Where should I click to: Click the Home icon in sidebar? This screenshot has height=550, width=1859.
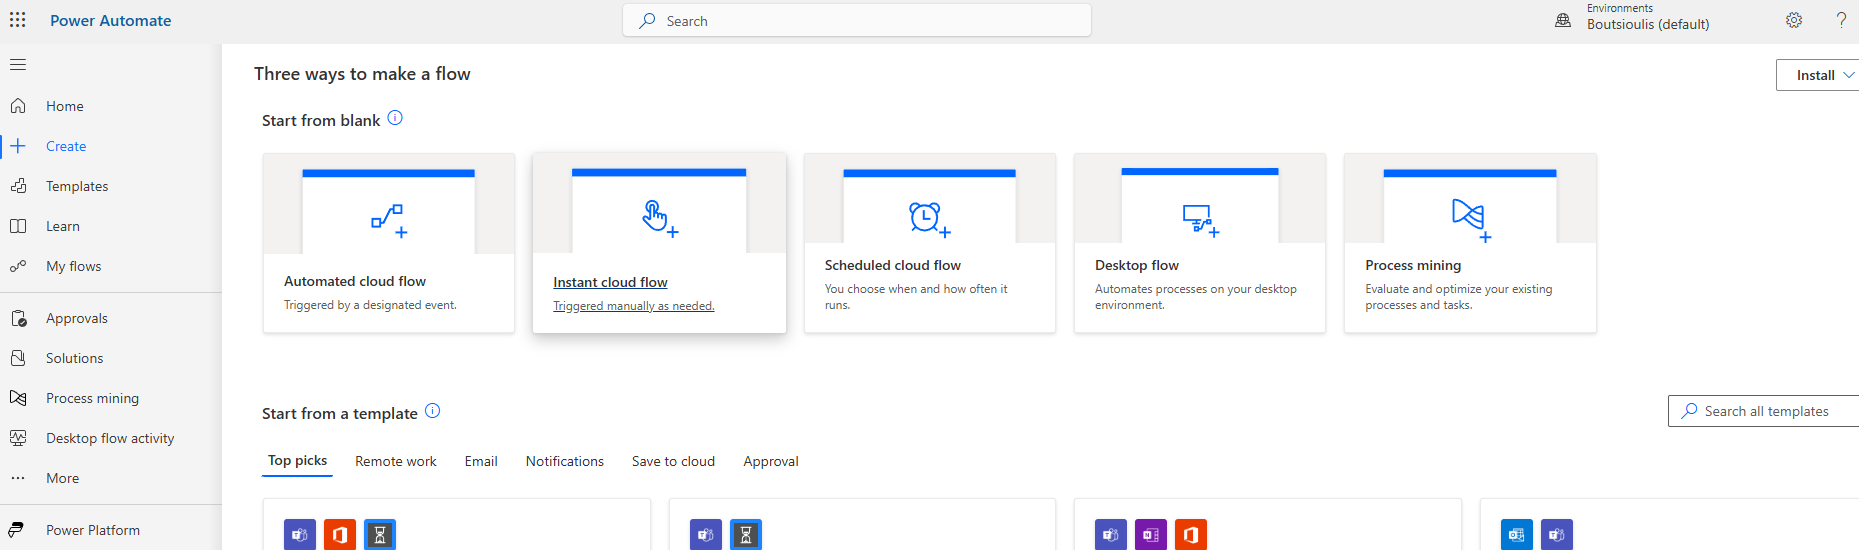point(18,106)
